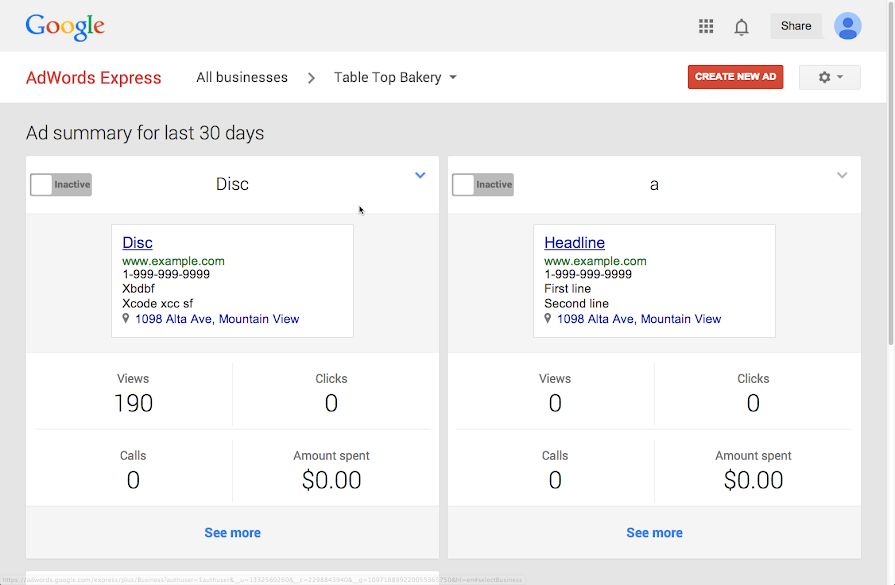Viewport: 895px width, 585px height.
Task: Open the settings gear menu
Action: (x=829, y=77)
